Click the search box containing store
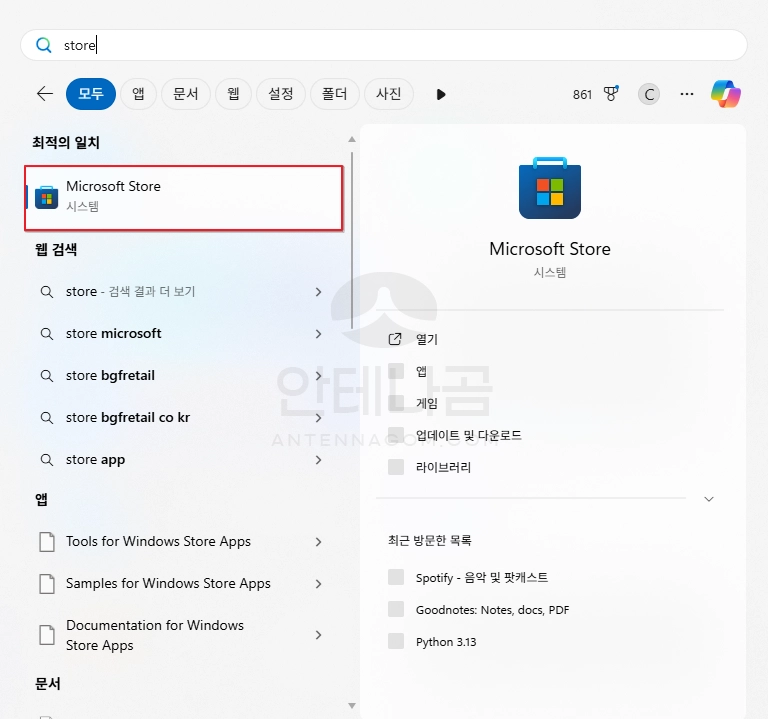 [384, 45]
